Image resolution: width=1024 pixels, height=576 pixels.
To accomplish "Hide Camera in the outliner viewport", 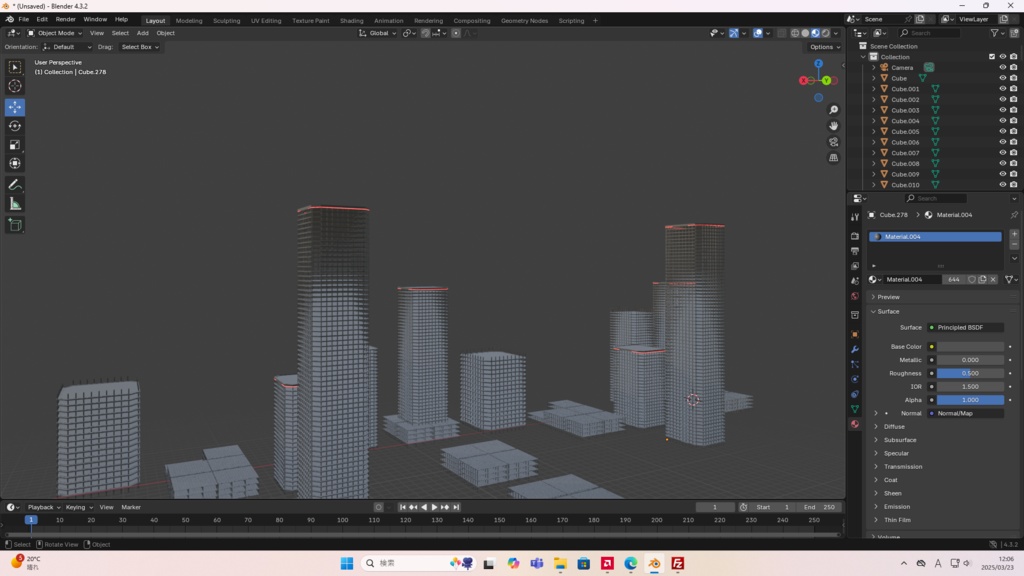I will tap(1002, 67).
